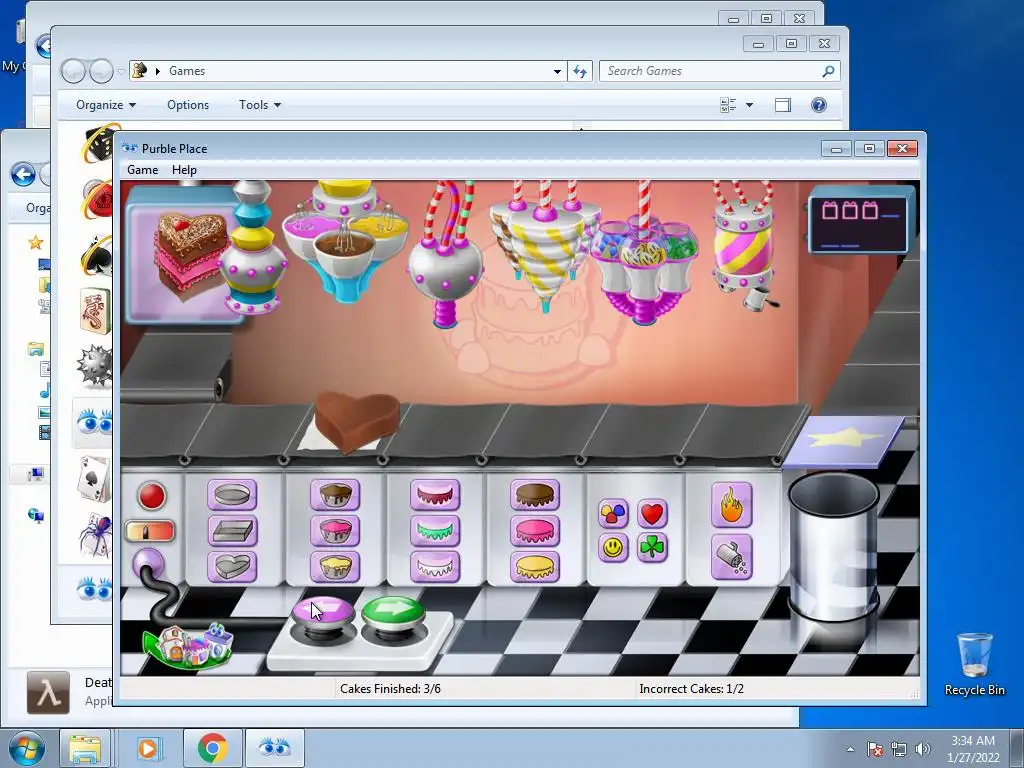Toggle the orange conveyor switch
This screenshot has height=768, width=1024.
(150, 531)
